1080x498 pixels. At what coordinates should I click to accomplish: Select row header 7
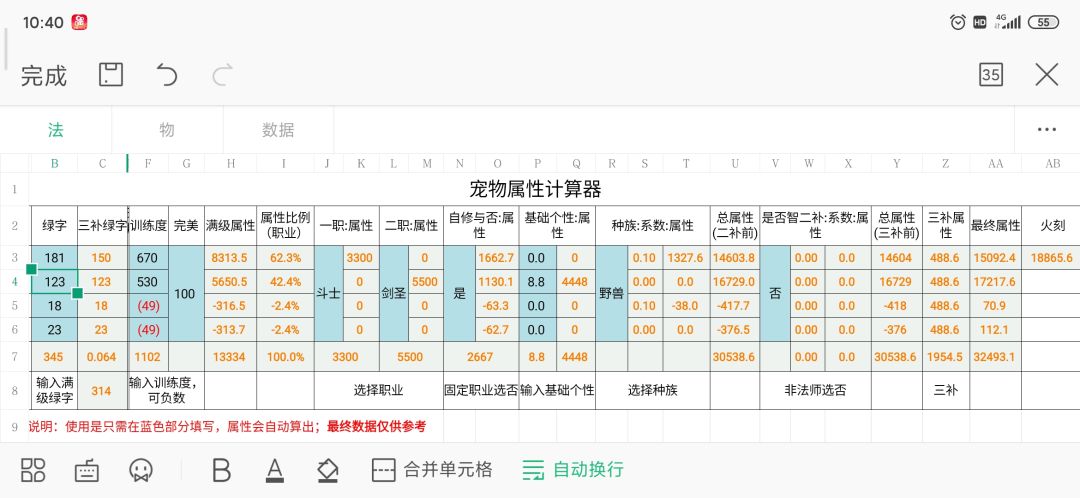click(14, 357)
